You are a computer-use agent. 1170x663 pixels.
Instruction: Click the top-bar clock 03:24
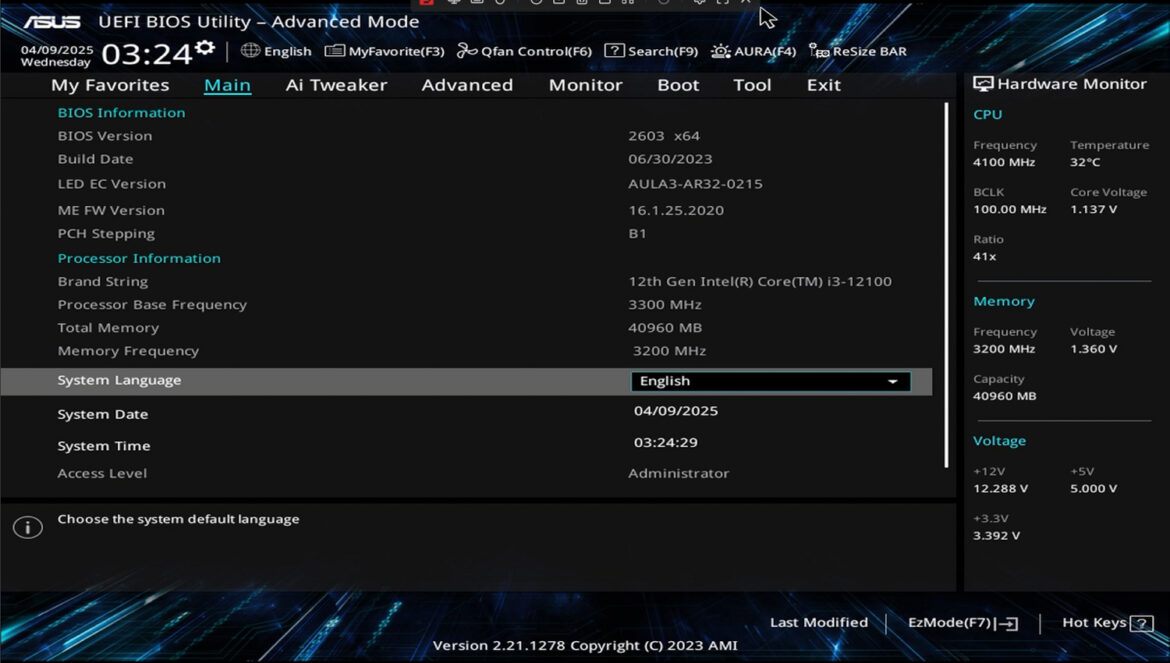[147, 54]
